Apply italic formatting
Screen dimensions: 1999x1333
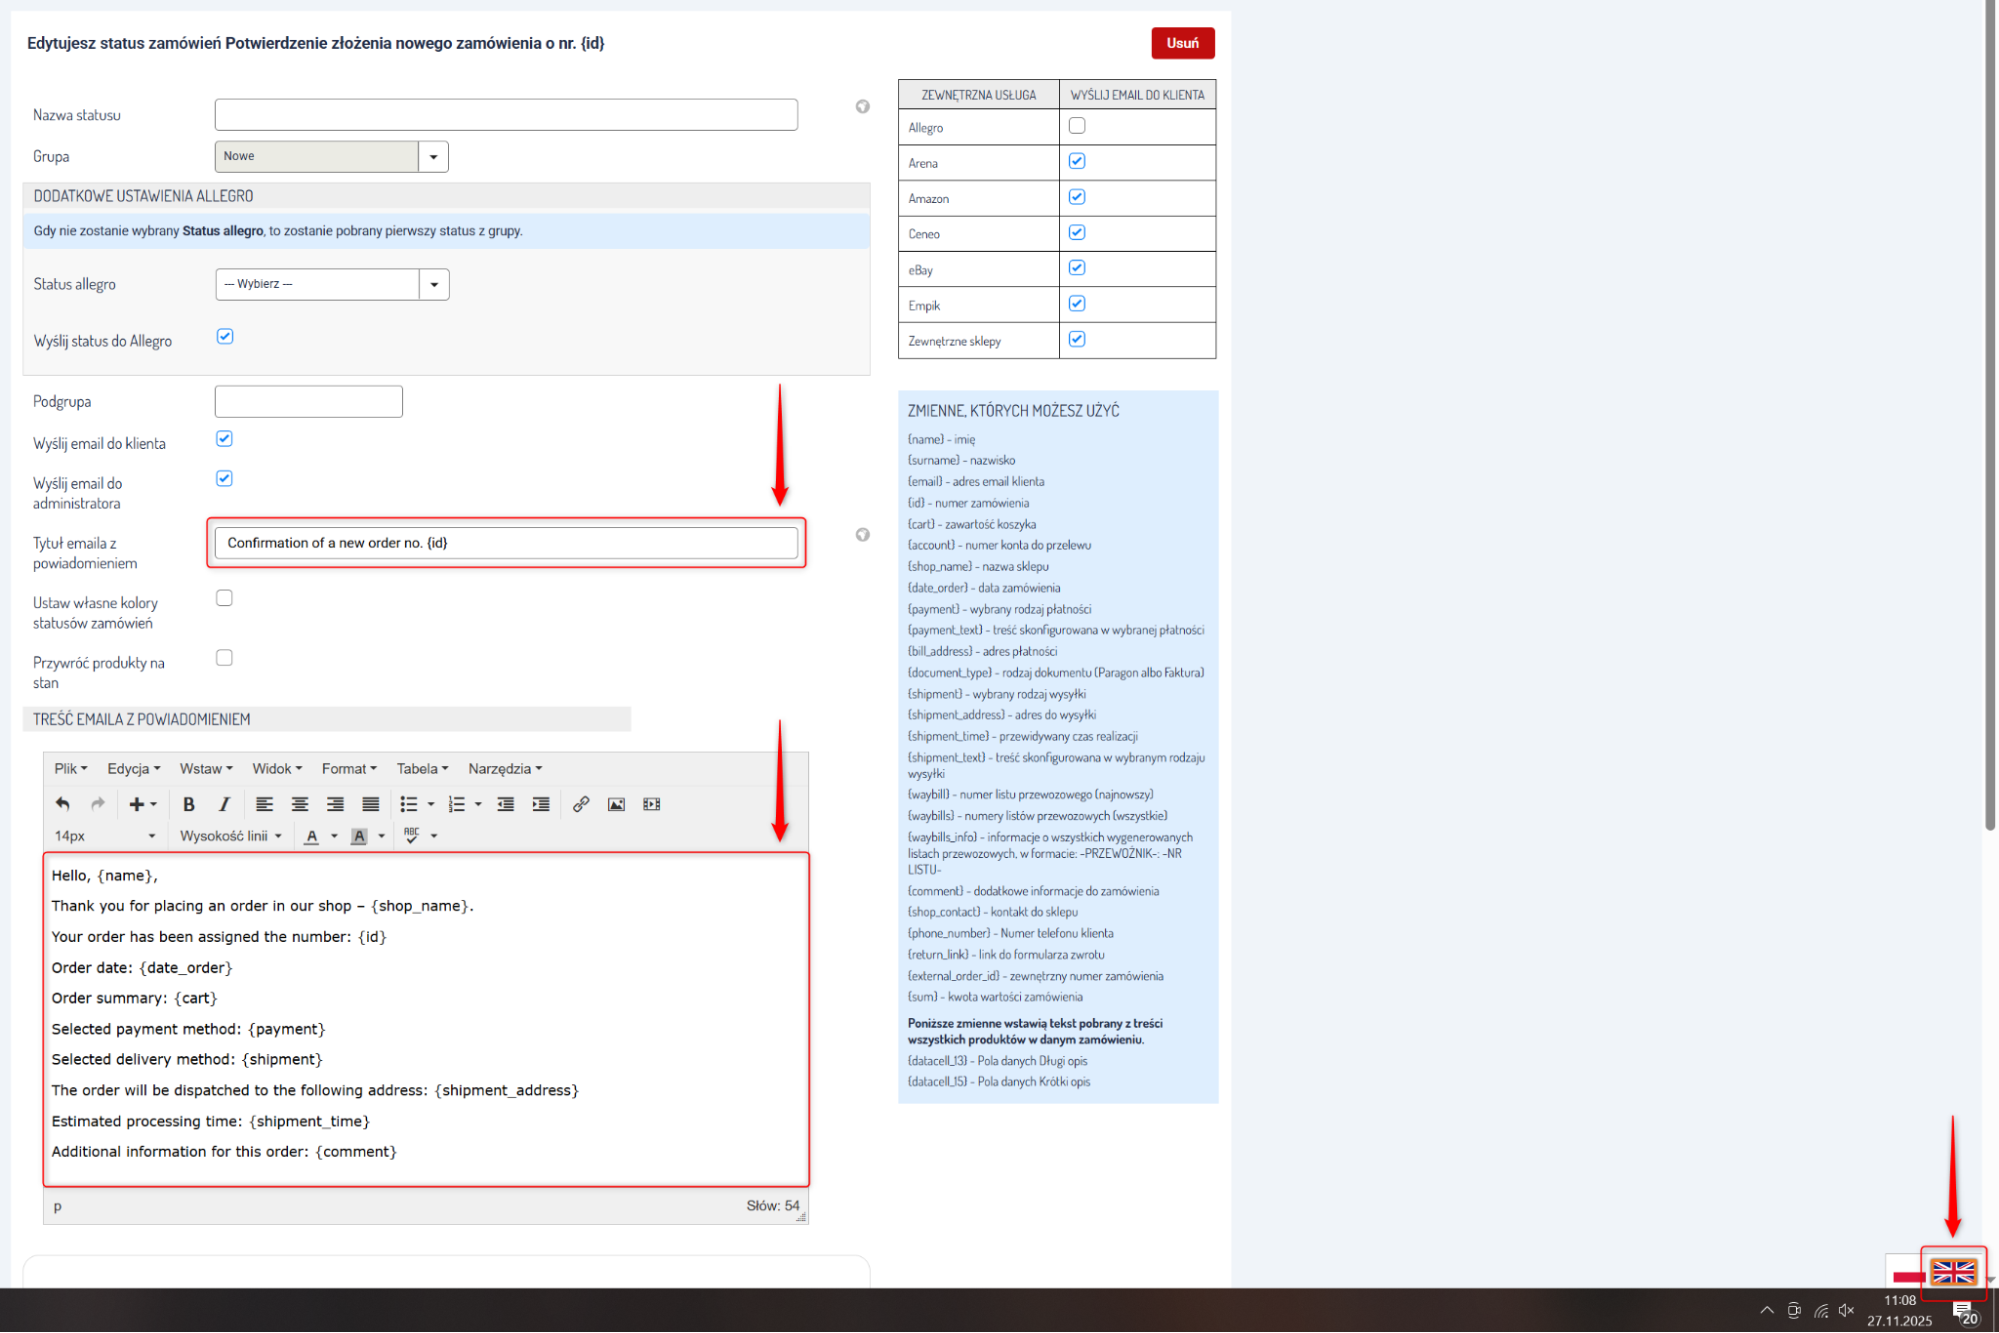pyautogui.click(x=224, y=804)
